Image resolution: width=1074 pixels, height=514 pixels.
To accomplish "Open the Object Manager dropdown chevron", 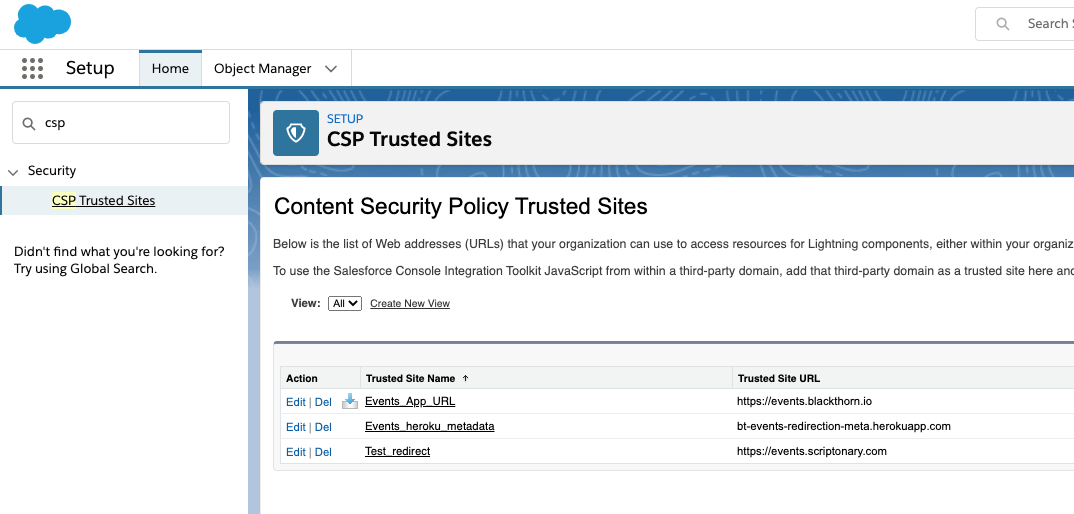I will click(332, 69).
